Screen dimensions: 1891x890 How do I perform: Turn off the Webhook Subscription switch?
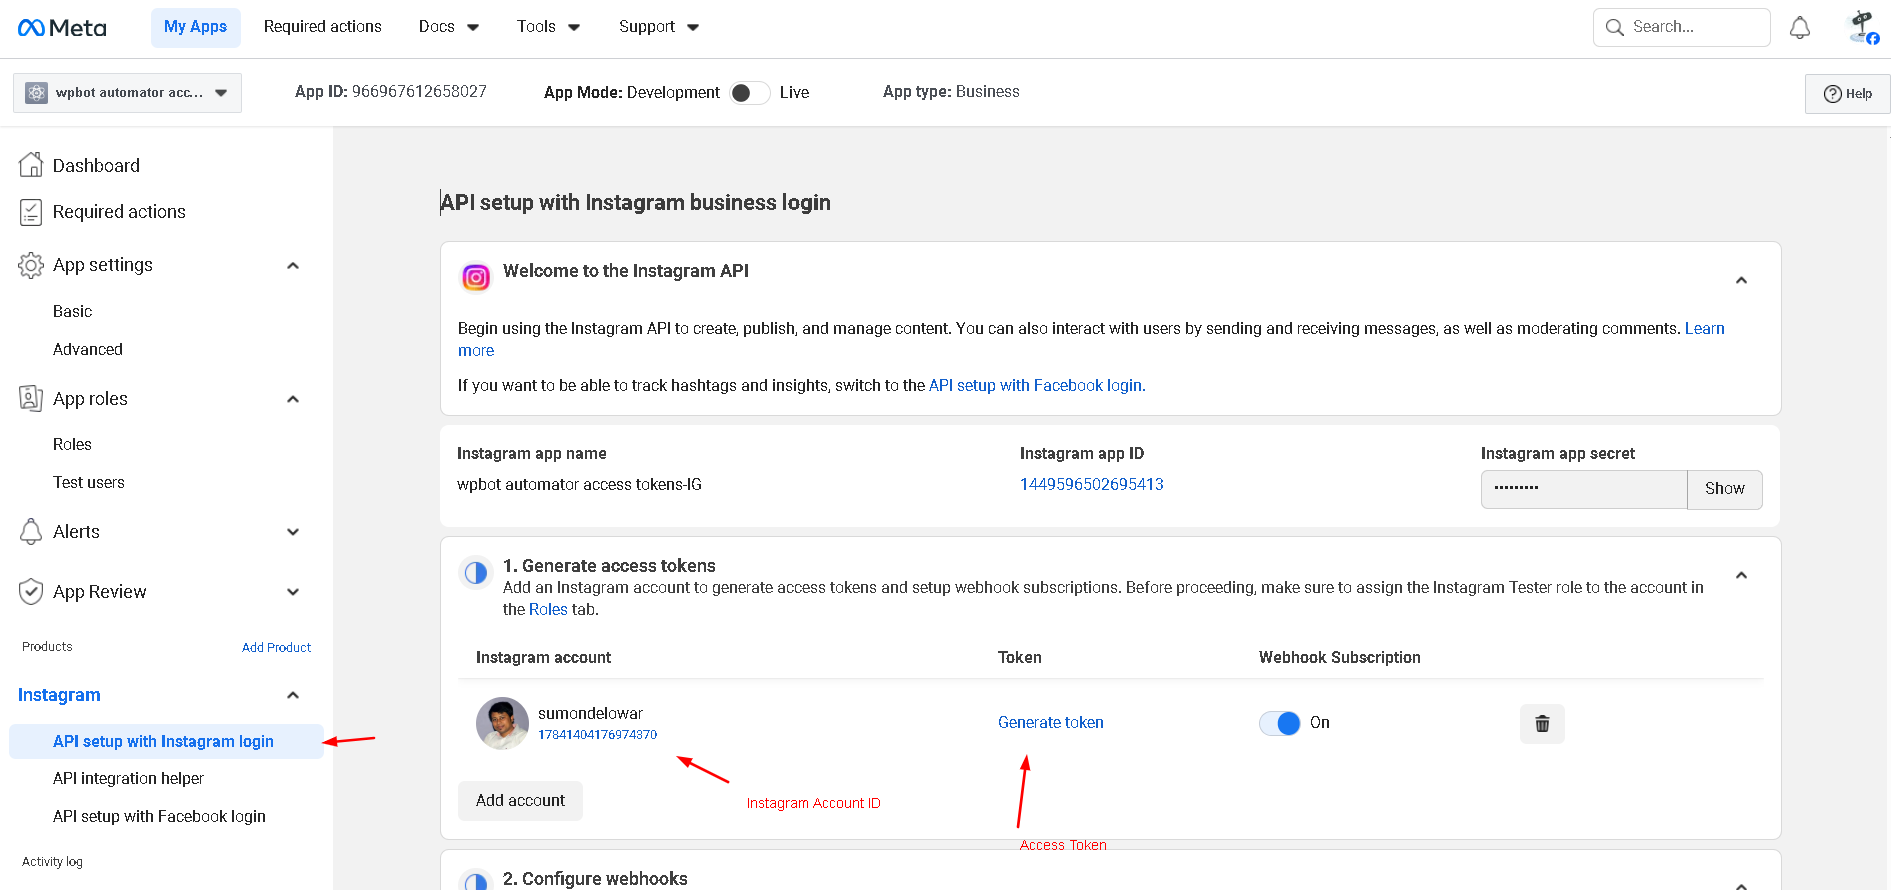[1279, 723]
